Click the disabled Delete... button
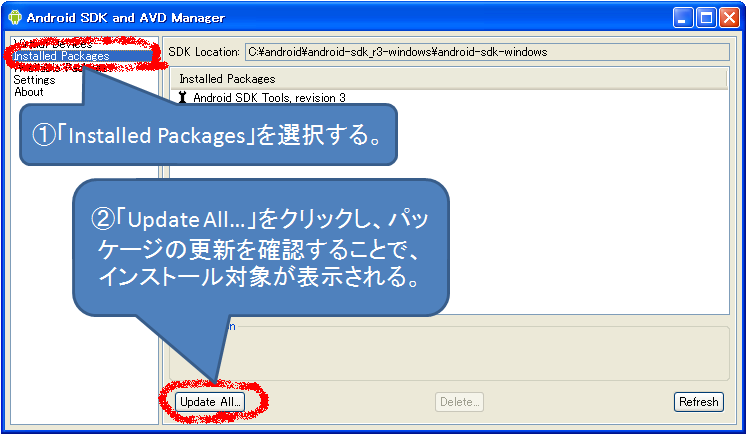747x435 pixels. (x=459, y=402)
